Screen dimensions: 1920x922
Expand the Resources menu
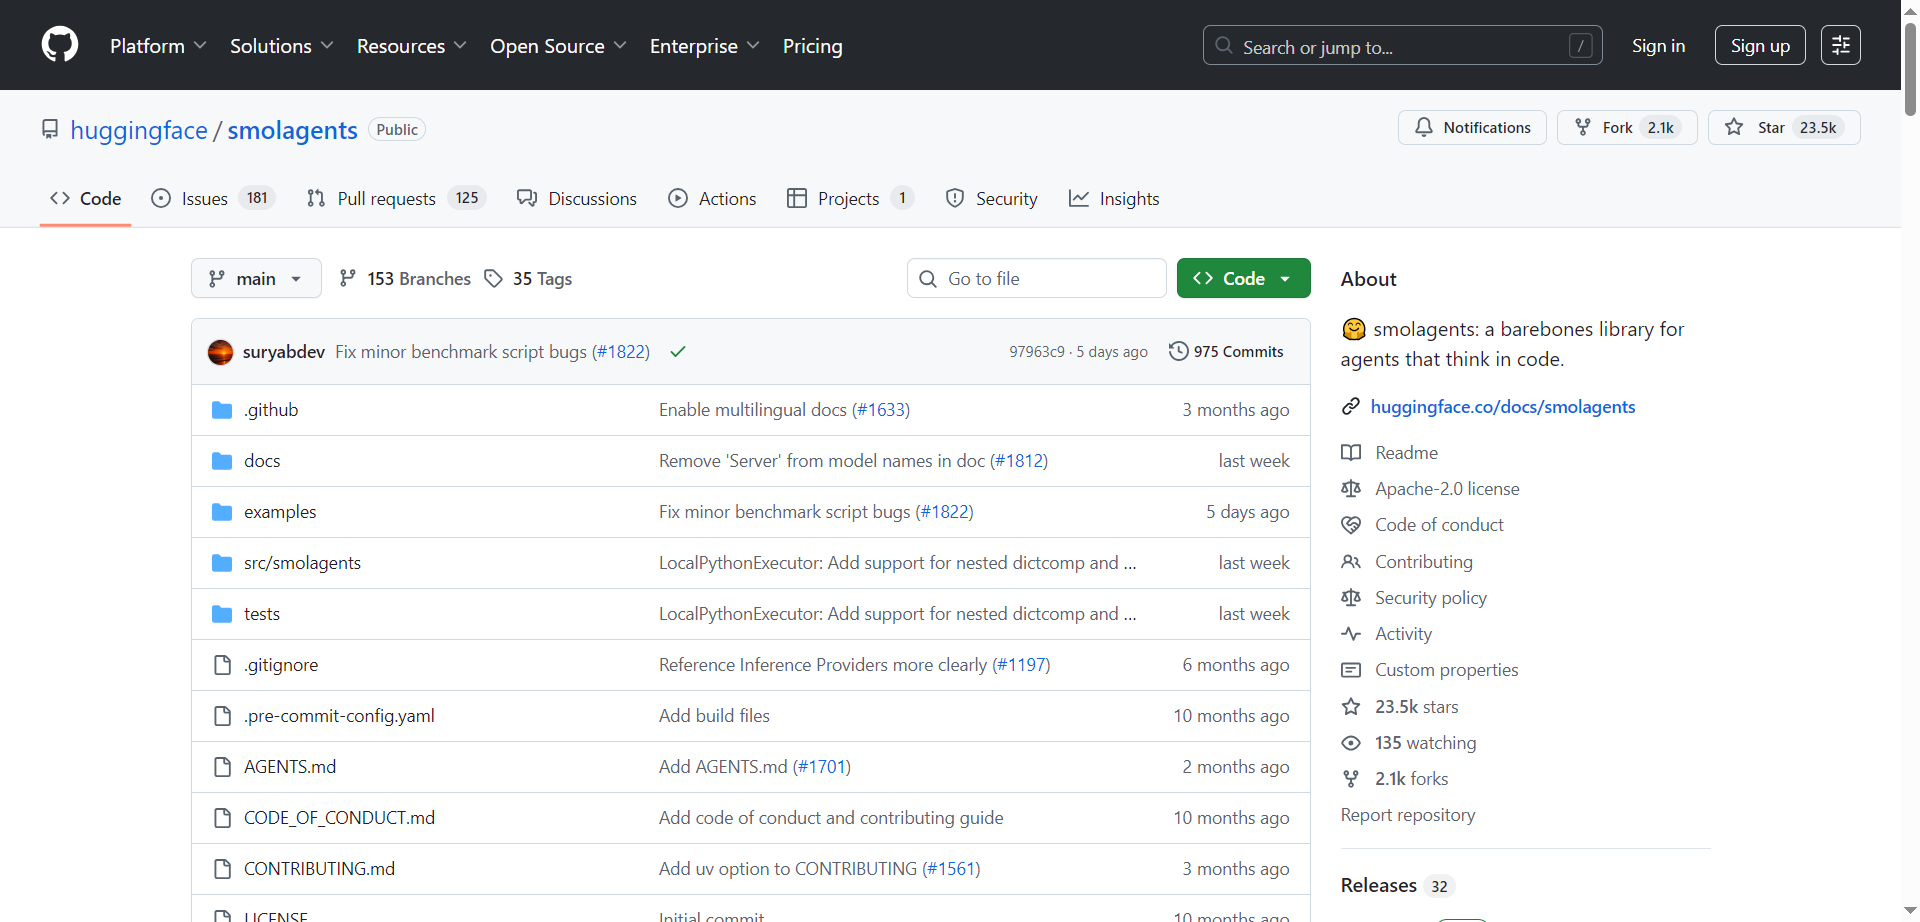tap(412, 46)
